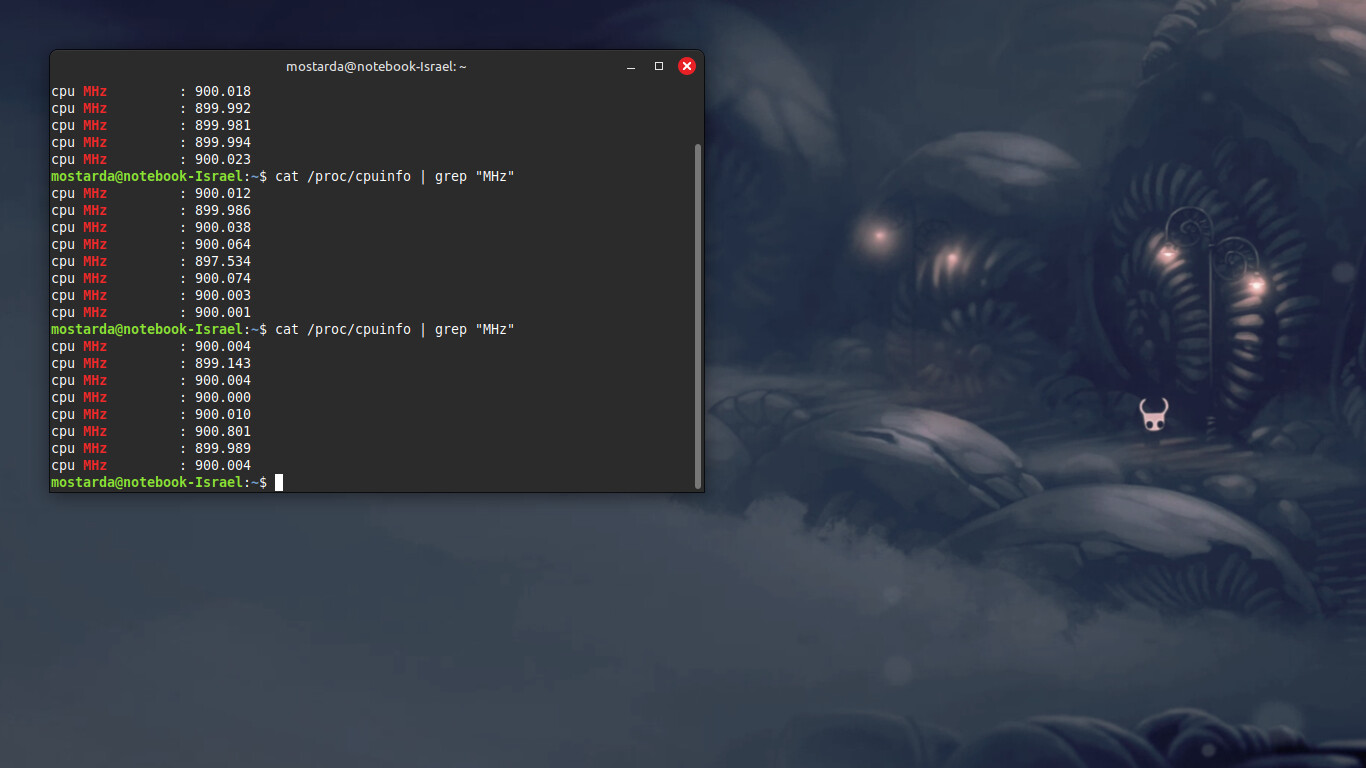The height and width of the screenshot is (768, 1366).
Task: Click the value 900.074
Action: tap(223, 278)
